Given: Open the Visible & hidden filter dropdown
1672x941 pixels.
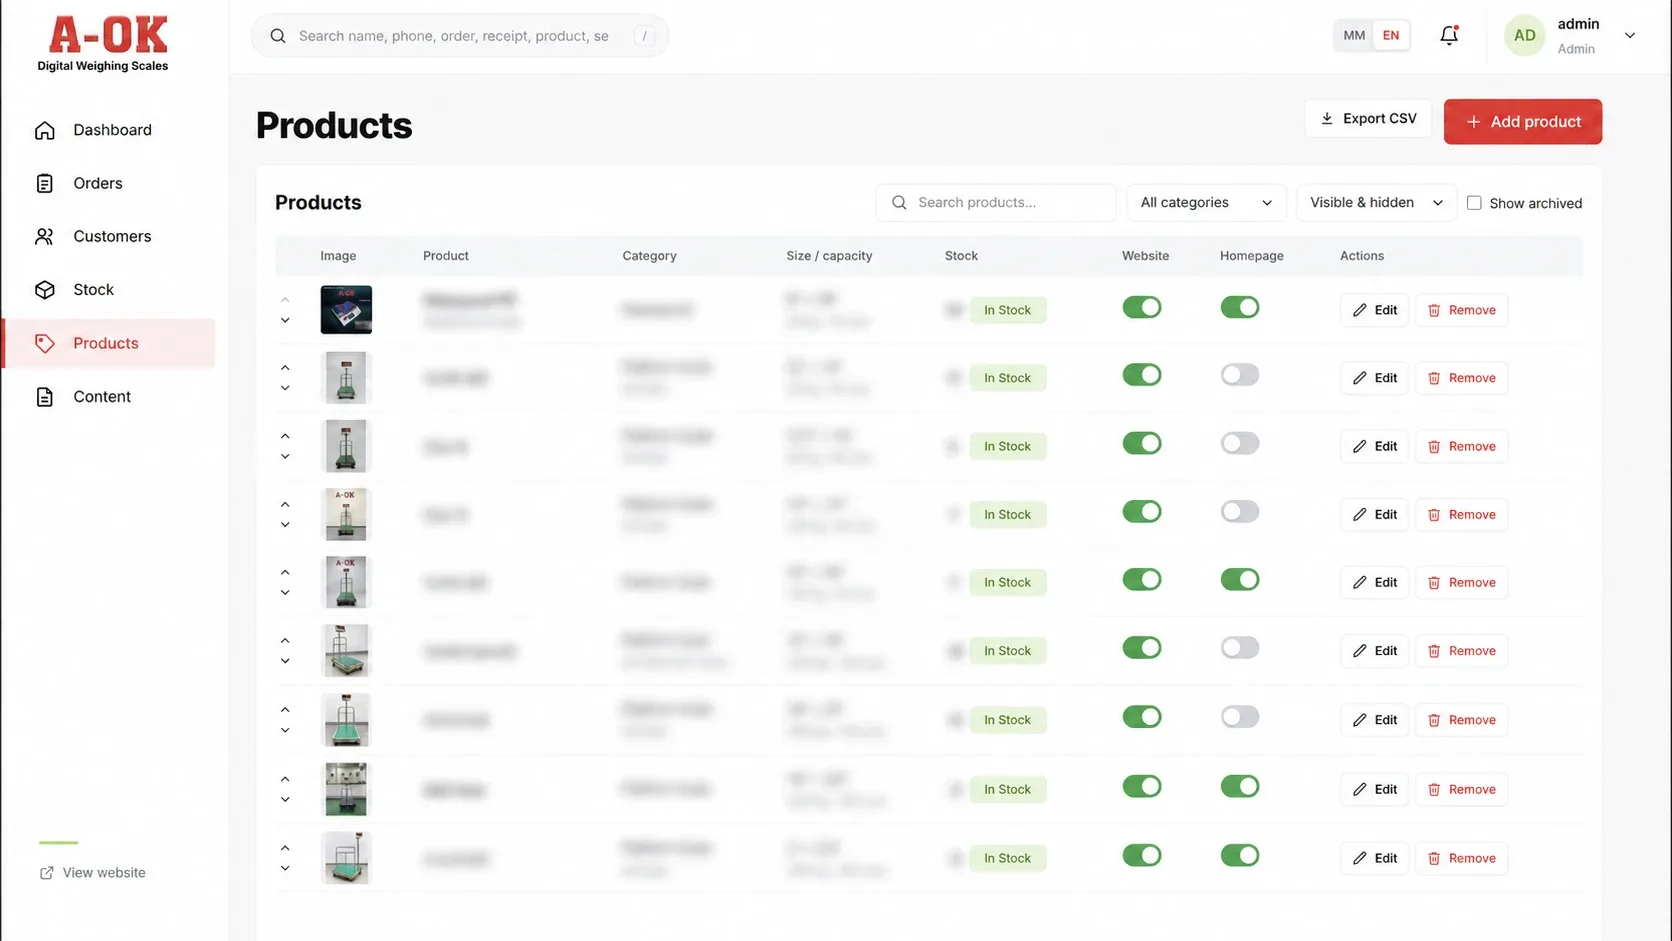Looking at the screenshot, I should [x=1376, y=202].
